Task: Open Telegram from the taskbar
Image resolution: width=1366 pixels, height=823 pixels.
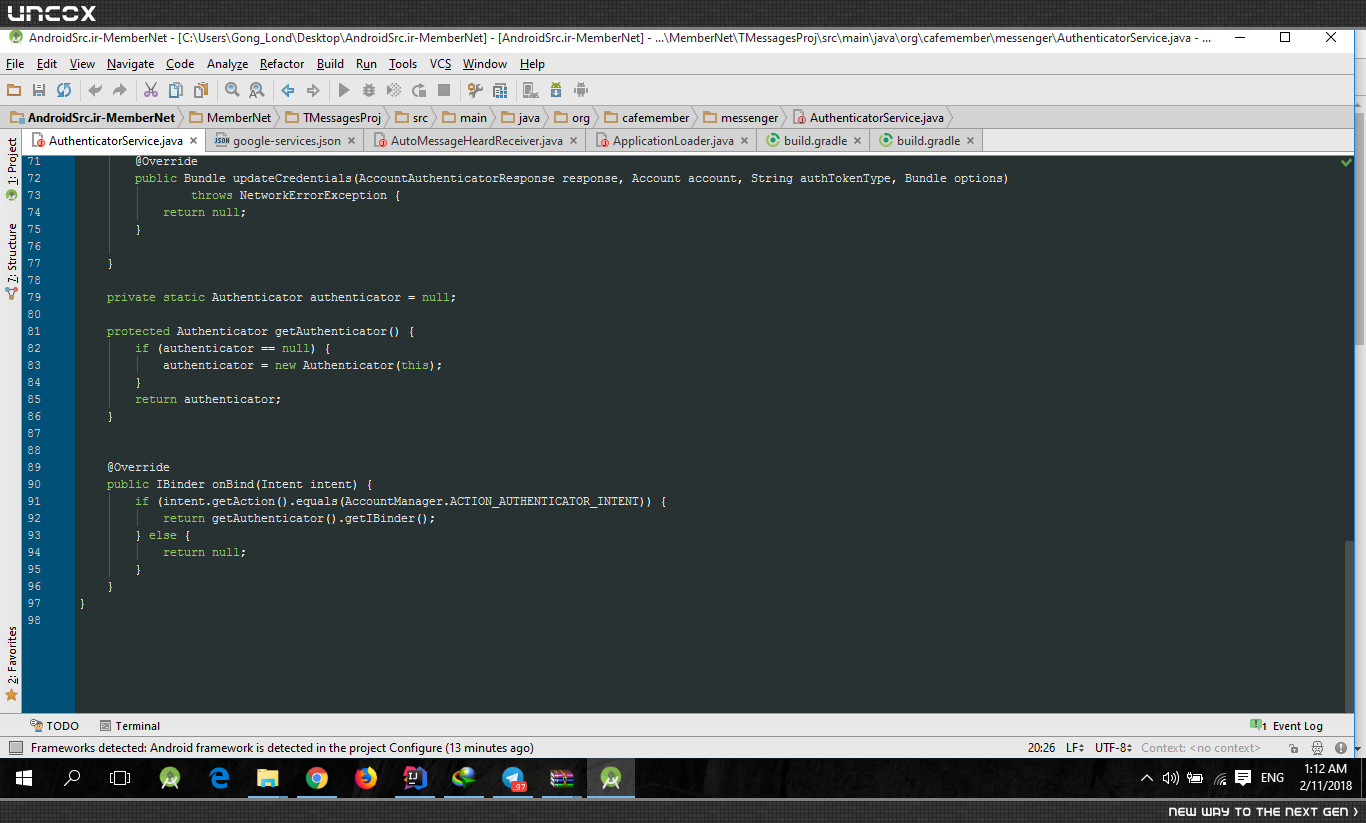Action: point(513,778)
